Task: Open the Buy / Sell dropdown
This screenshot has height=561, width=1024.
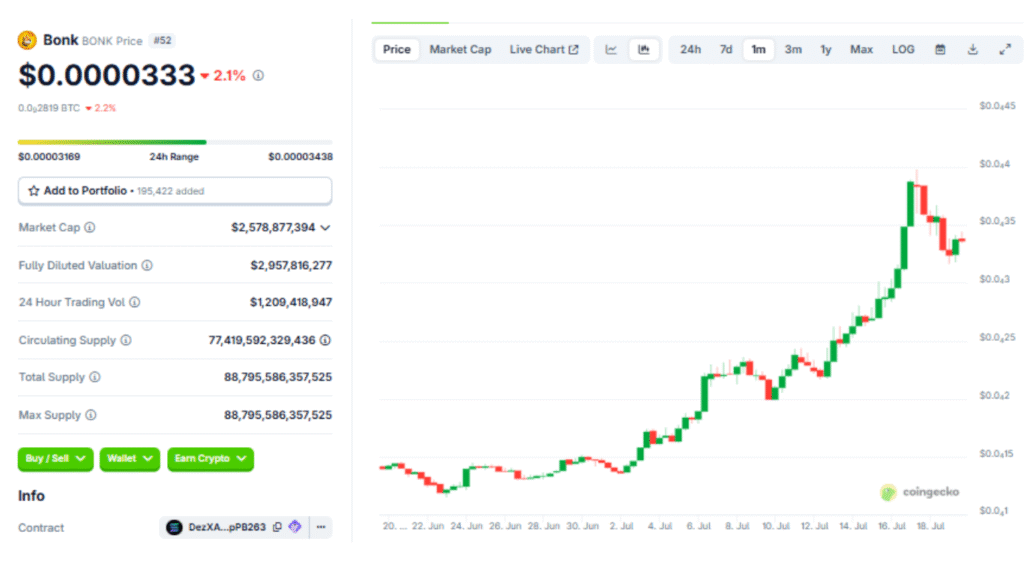Action: click(55, 459)
